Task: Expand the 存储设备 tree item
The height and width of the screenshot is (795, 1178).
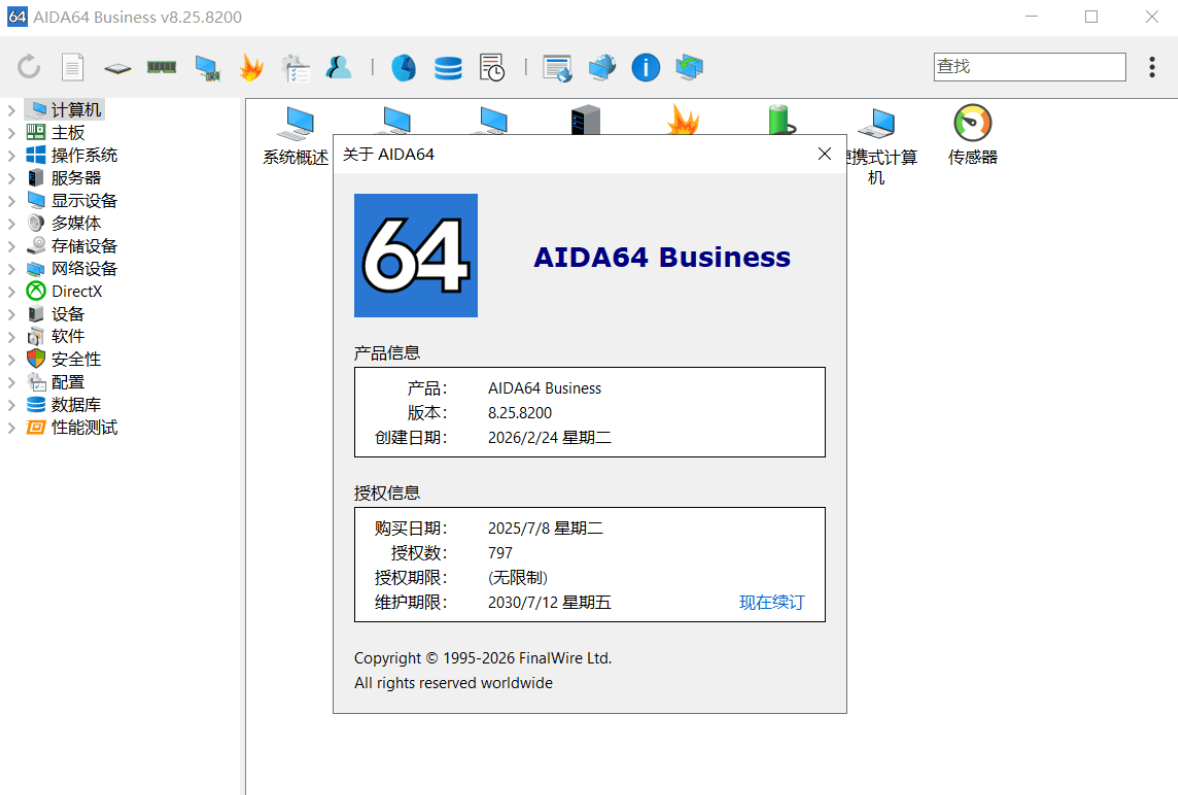Action: [9, 245]
